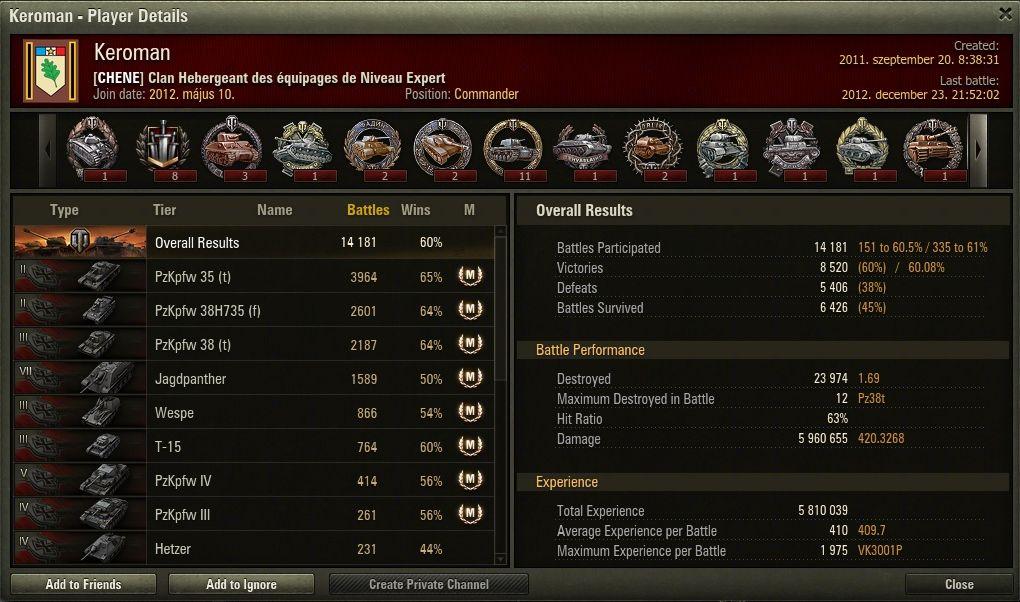
Task: Click the Create Private Channel button
Action: pyautogui.click(x=429, y=584)
